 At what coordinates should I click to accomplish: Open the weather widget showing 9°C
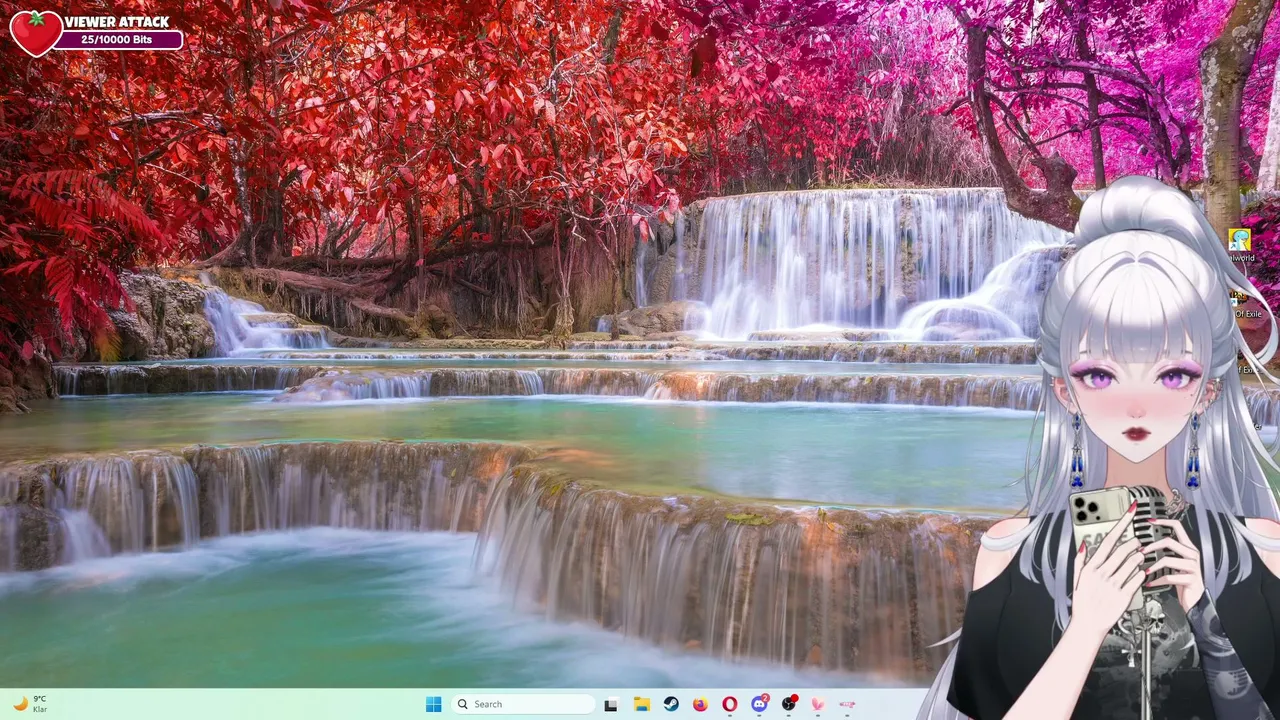tap(30, 704)
